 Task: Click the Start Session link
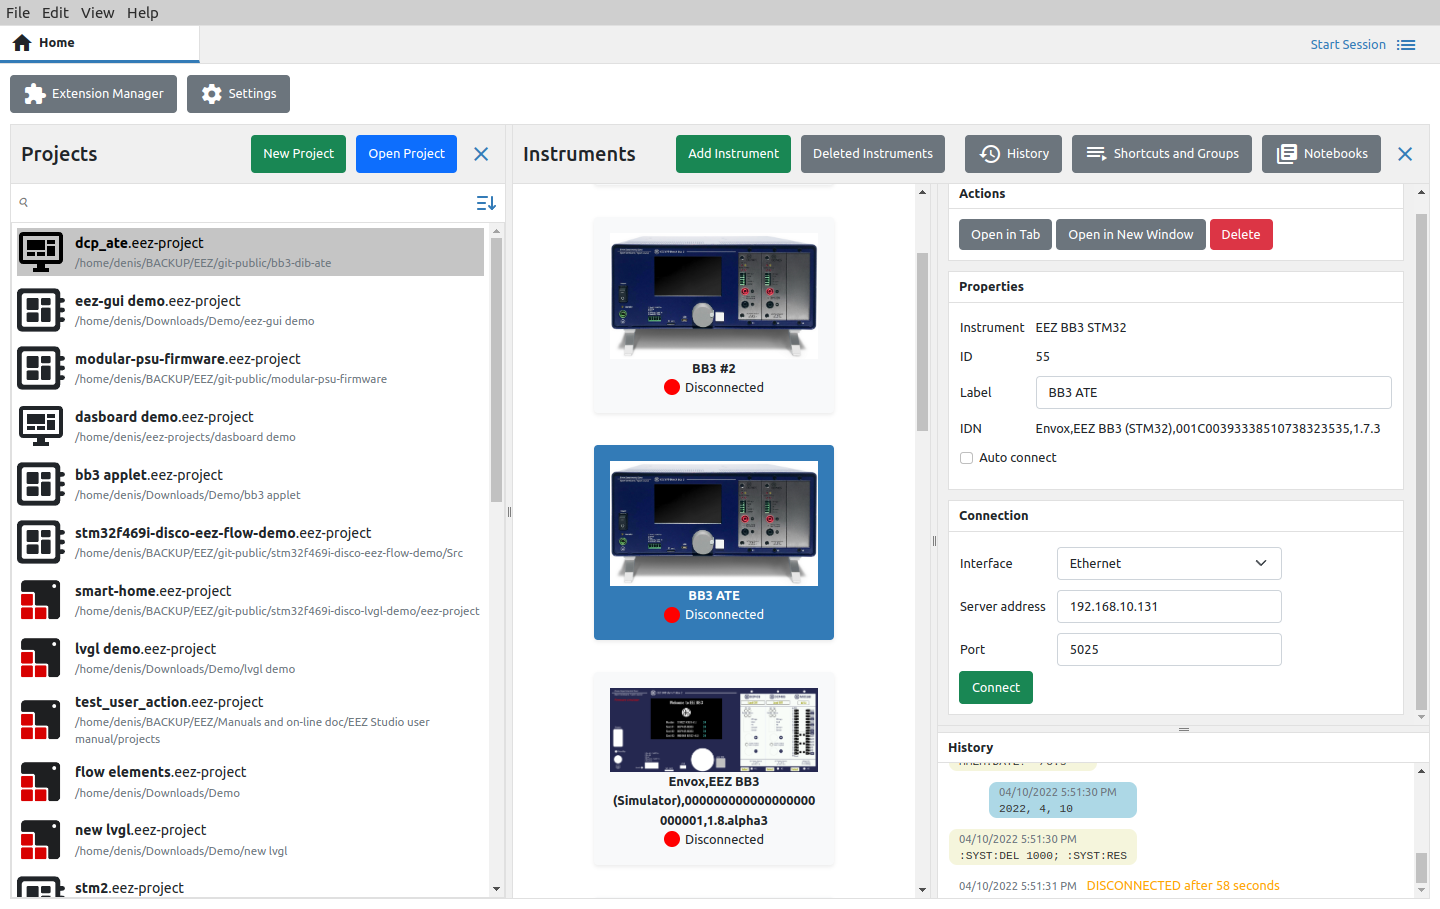click(1348, 45)
